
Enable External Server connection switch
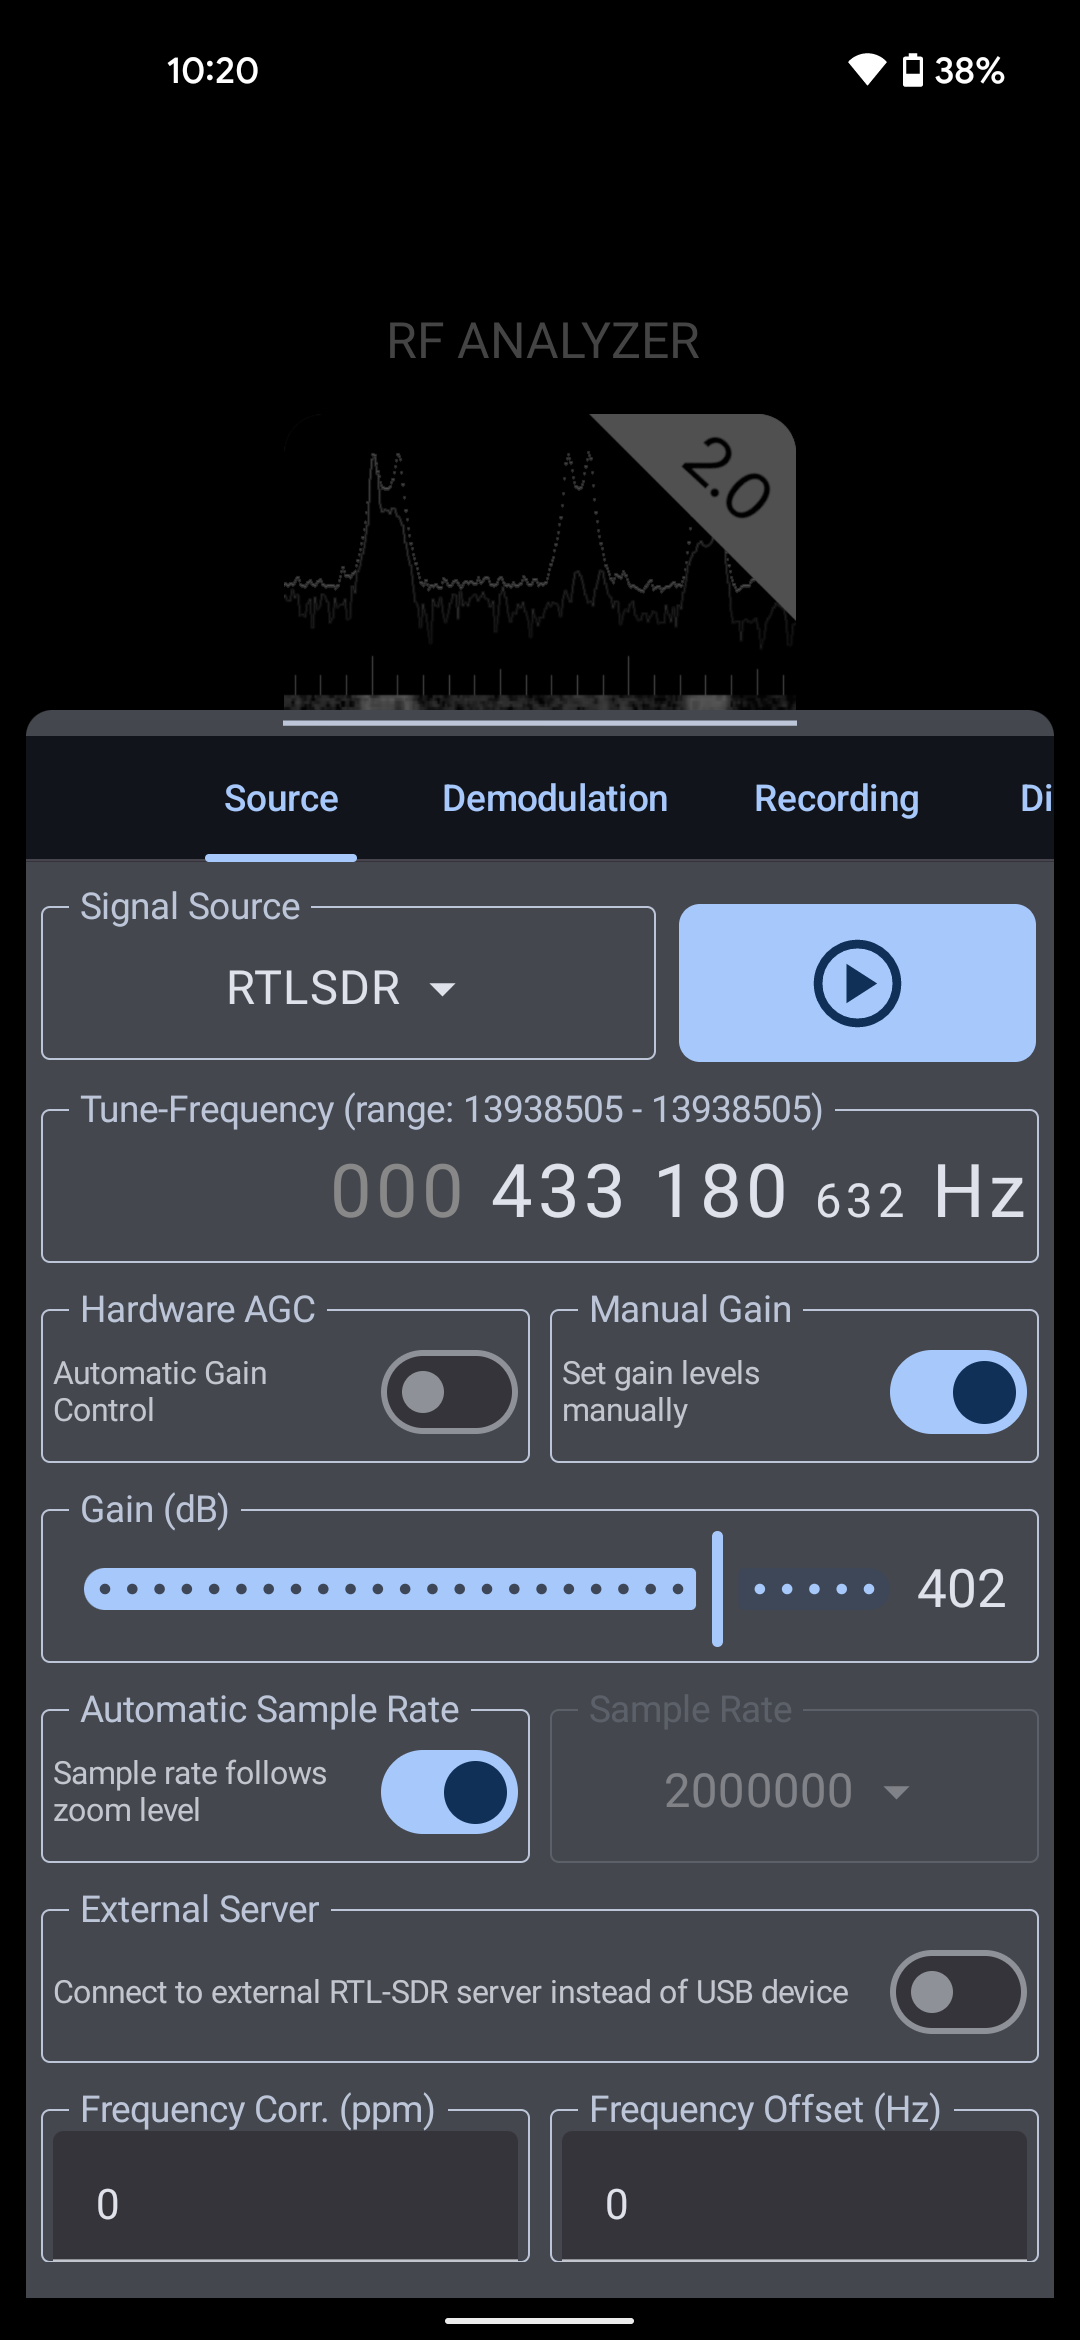[x=957, y=1992]
